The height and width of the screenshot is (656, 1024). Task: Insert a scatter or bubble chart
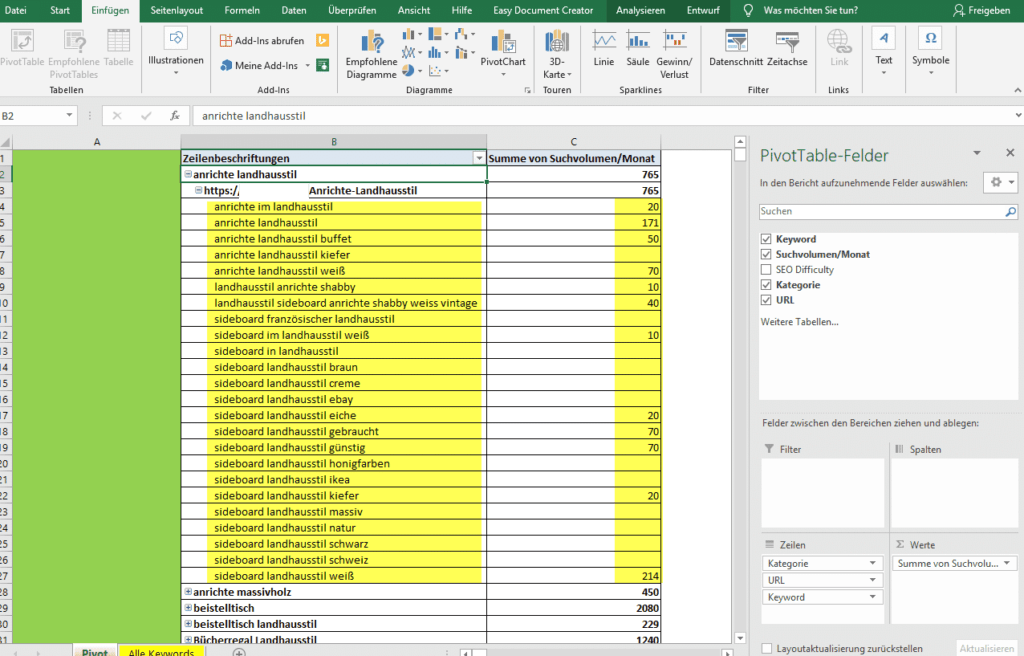click(438, 70)
